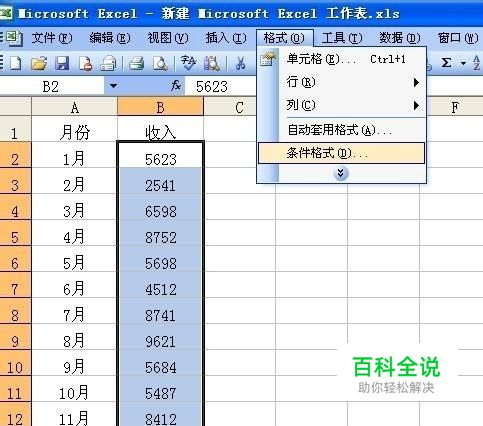Image resolution: width=483 pixels, height=426 pixels.
Task: Open the 工具(T) menu
Action: click(x=342, y=38)
